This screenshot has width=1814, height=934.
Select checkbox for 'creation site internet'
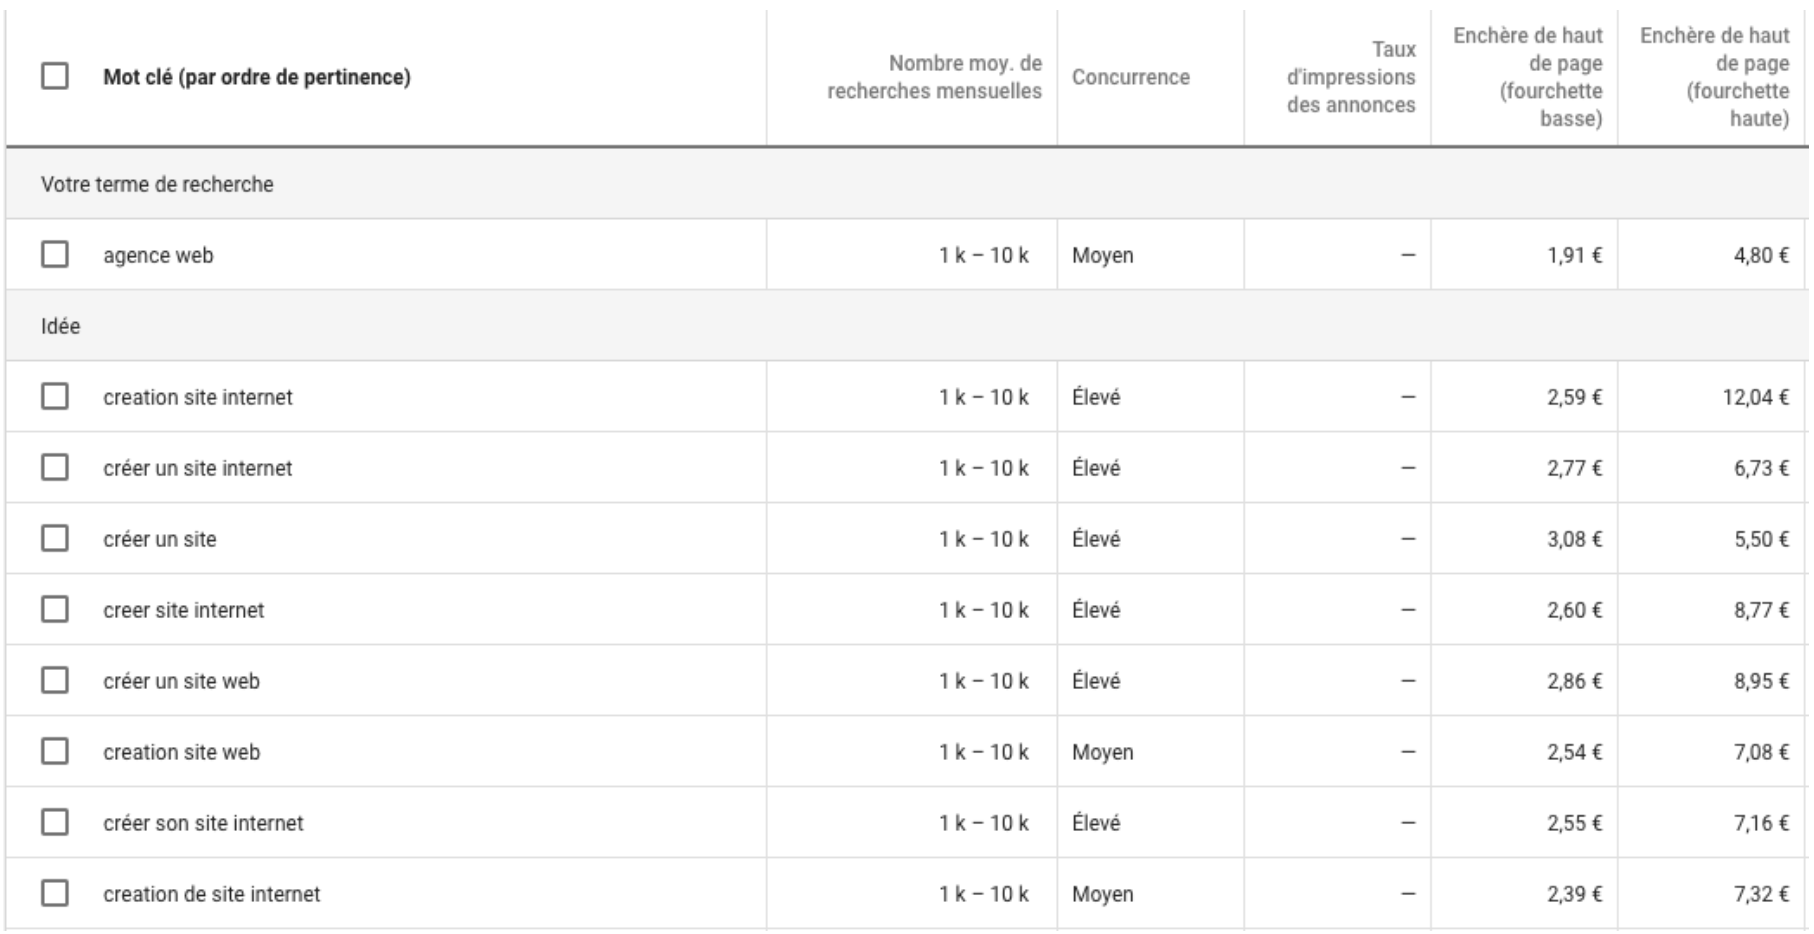pyautogui.click(x=55, y=396)
